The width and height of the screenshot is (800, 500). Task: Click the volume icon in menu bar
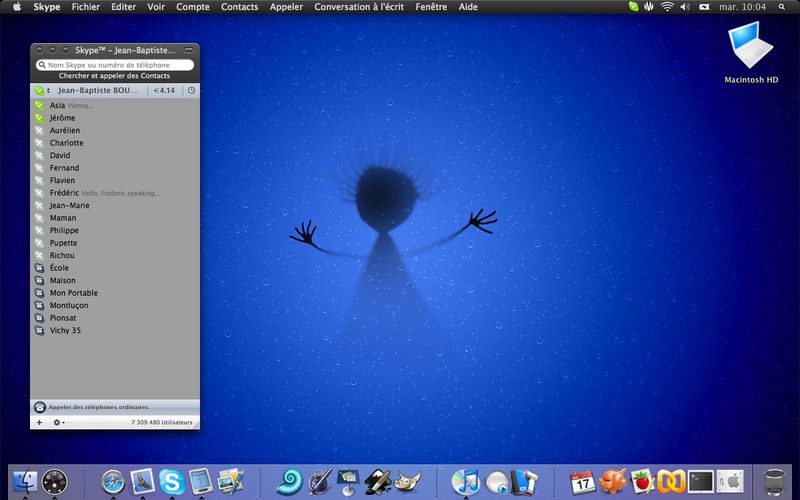pyautogui.click(x=685, y=7)
